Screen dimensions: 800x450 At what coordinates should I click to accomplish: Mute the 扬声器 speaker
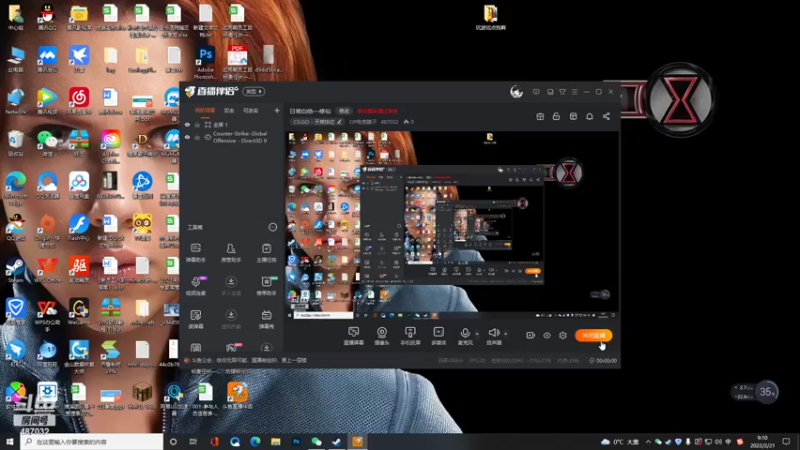point(493,336)
